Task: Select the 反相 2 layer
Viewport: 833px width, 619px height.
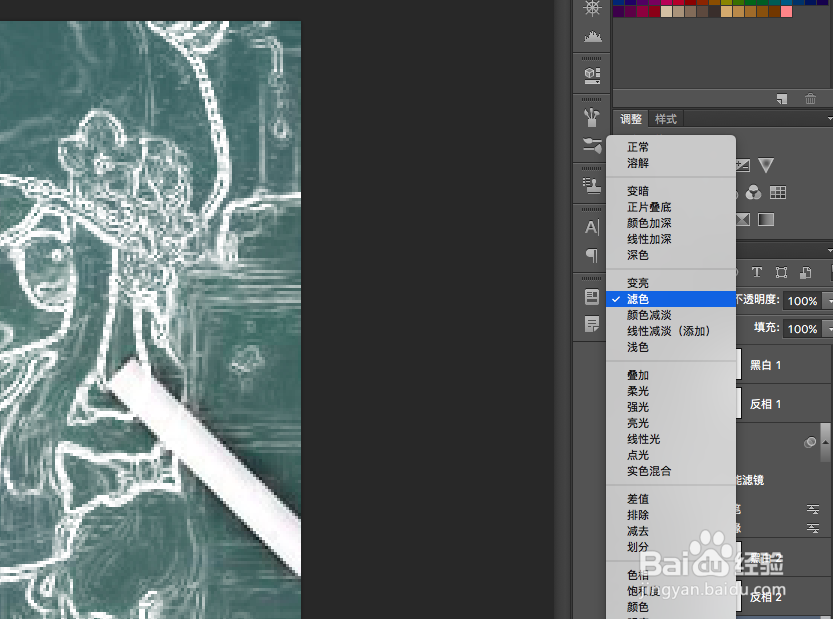Action: pyautogui.click(x=784, y=597)
